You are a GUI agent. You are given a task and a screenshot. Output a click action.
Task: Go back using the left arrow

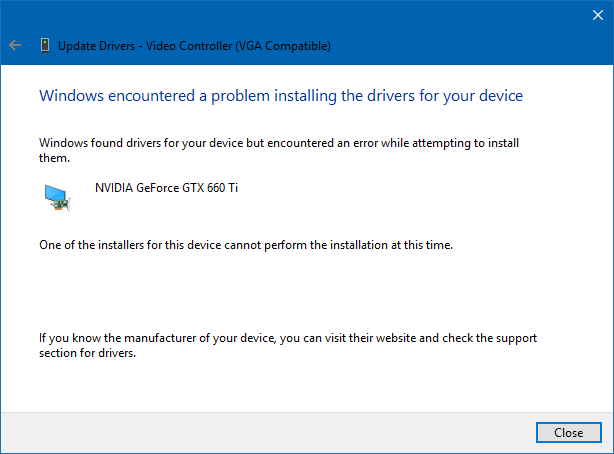[x=15, y=45]
